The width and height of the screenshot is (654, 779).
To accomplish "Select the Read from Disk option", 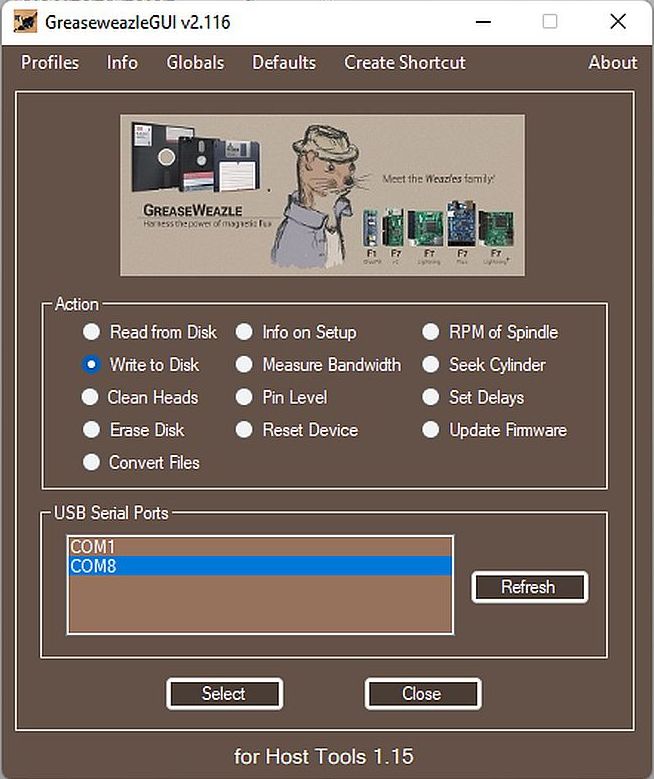I will (x=92, y=332).
